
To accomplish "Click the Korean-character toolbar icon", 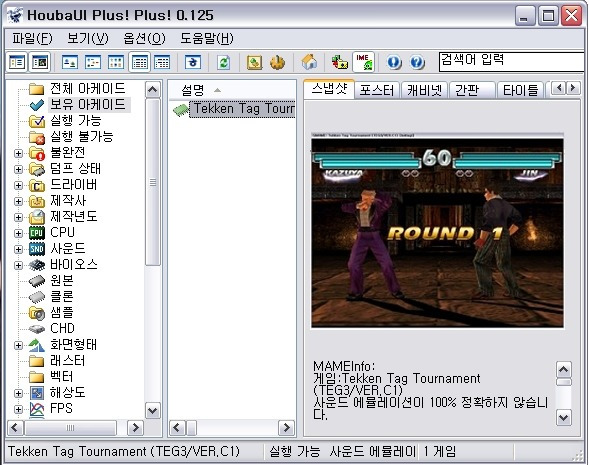I will click(193, 62).
